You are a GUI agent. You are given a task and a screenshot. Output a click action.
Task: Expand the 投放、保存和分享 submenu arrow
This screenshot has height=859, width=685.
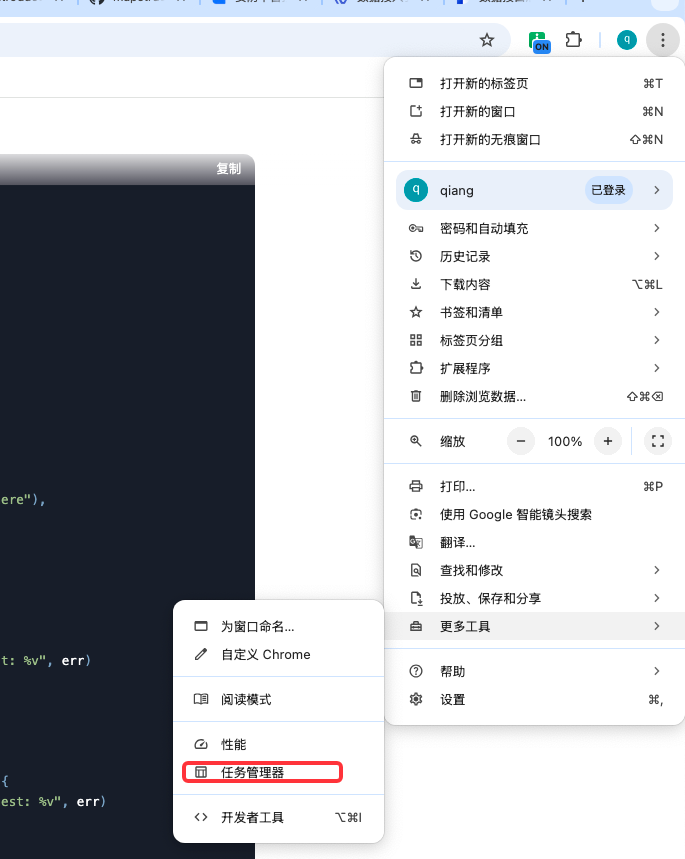pos(657,598)
